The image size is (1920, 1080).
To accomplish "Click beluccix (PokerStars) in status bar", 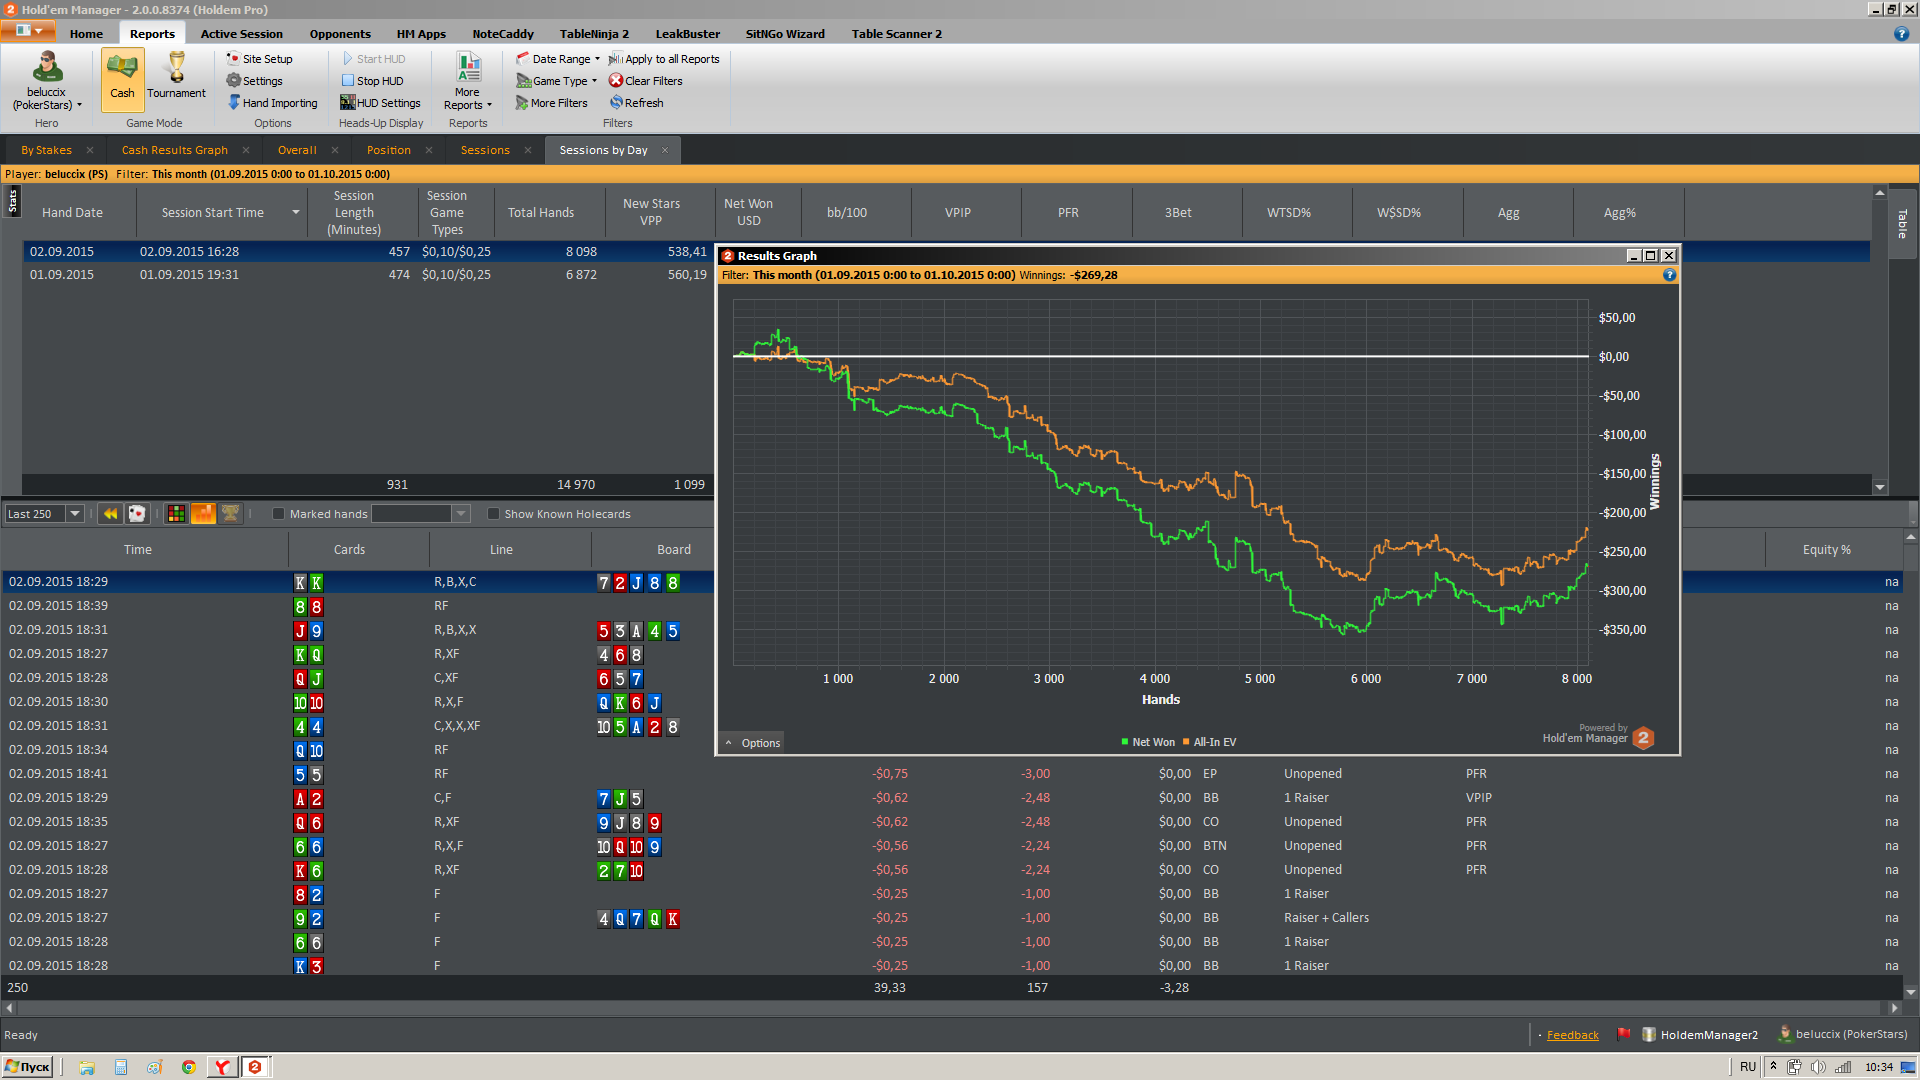I will click(1842, 1035).
